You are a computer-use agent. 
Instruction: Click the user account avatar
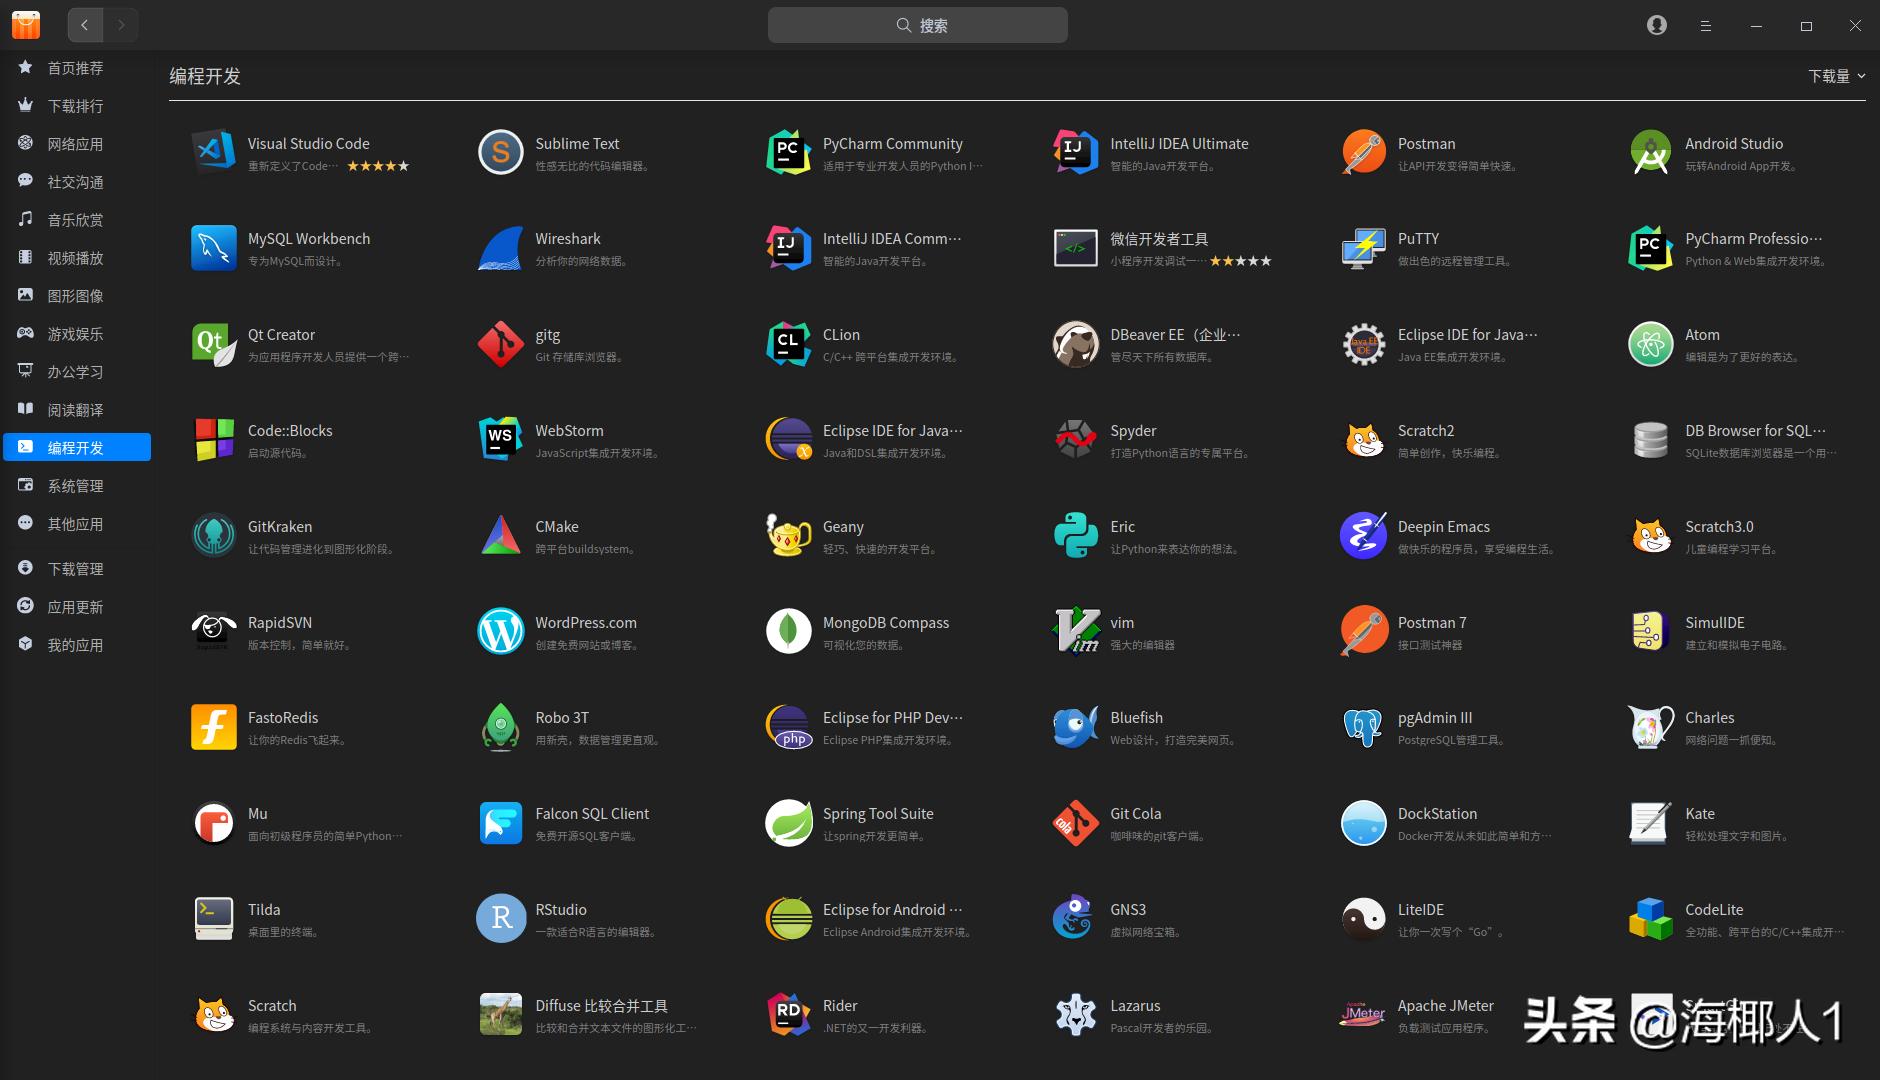point(1657,24)
